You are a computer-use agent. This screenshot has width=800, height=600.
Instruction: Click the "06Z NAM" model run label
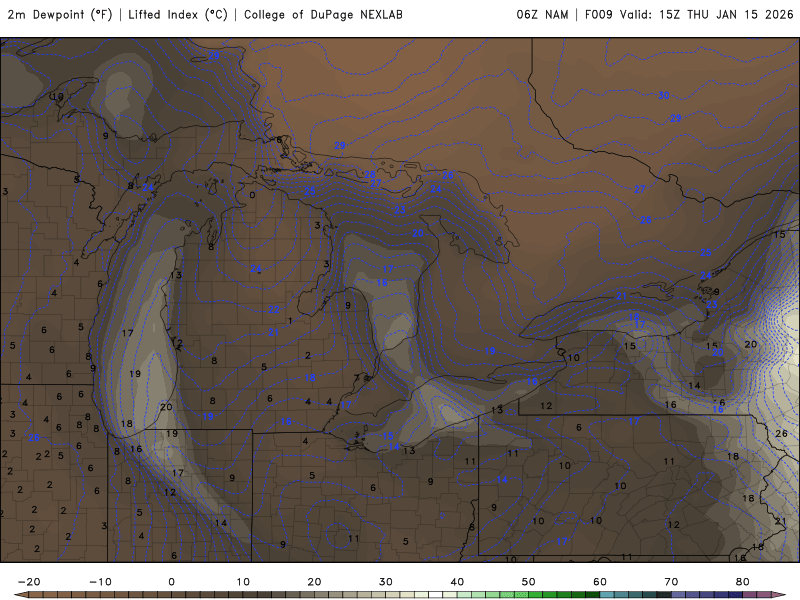[542, 15]
